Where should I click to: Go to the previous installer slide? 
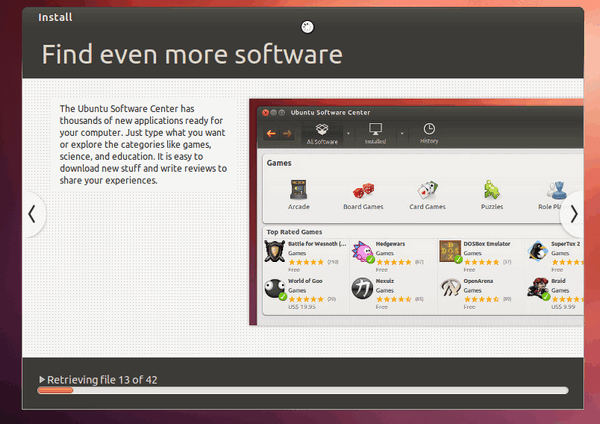32,213
